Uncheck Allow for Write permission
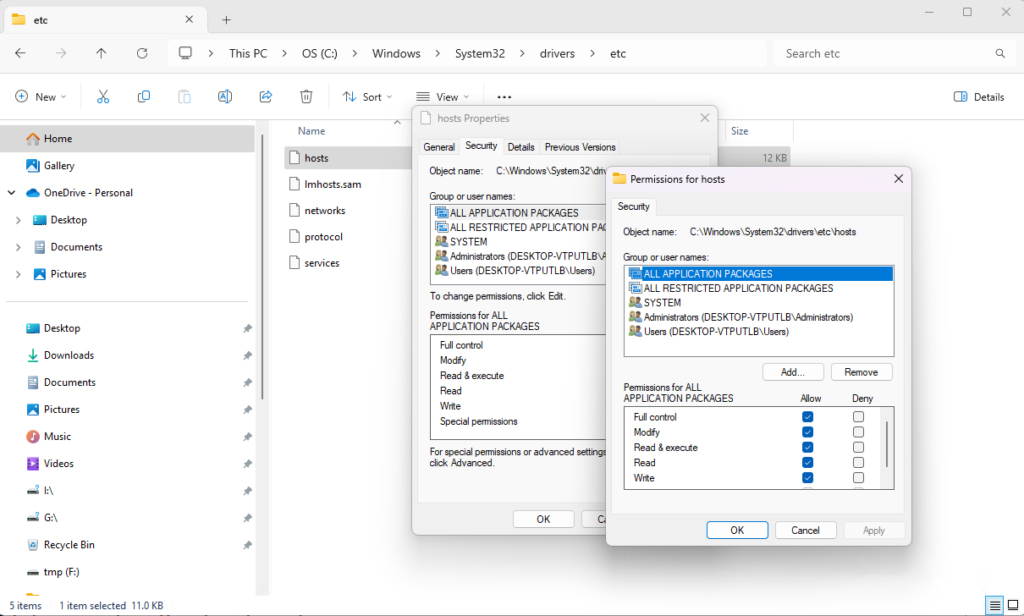 click(808, 478)
